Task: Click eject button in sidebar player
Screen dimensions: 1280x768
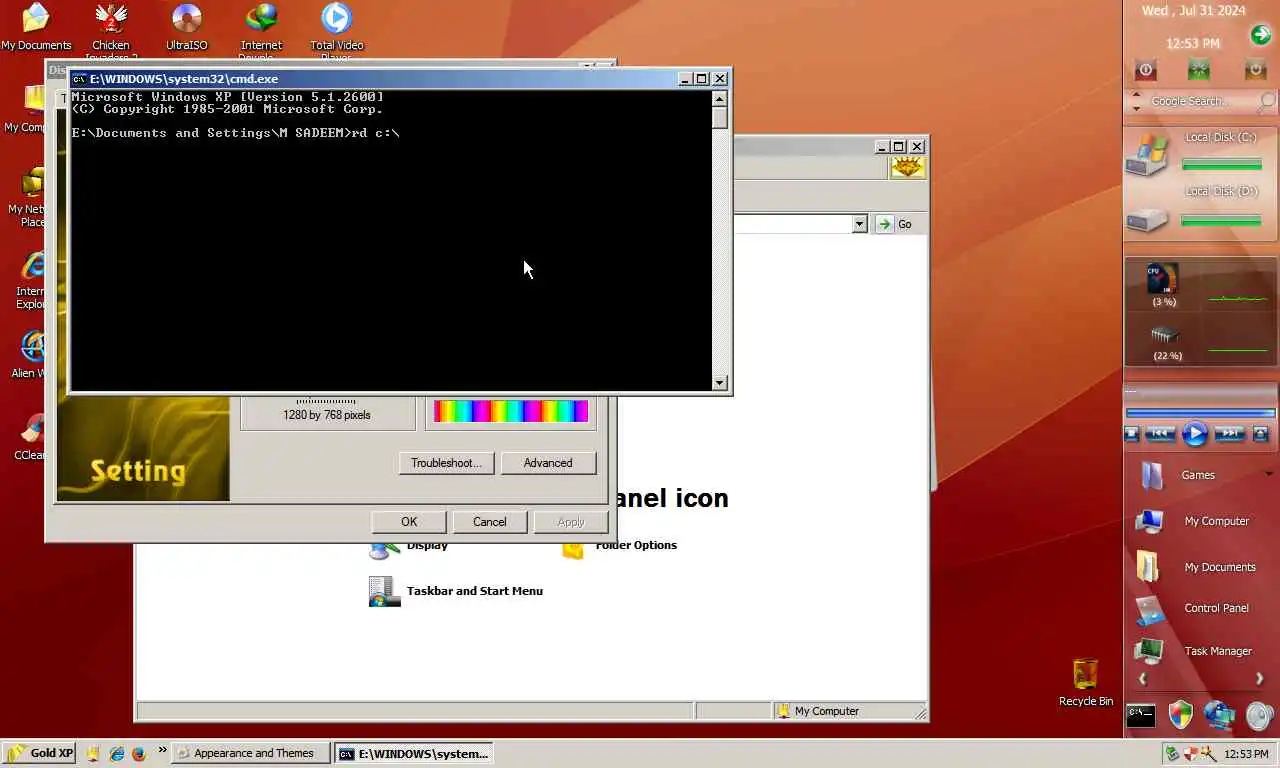Action: (x=1261, y=433)
